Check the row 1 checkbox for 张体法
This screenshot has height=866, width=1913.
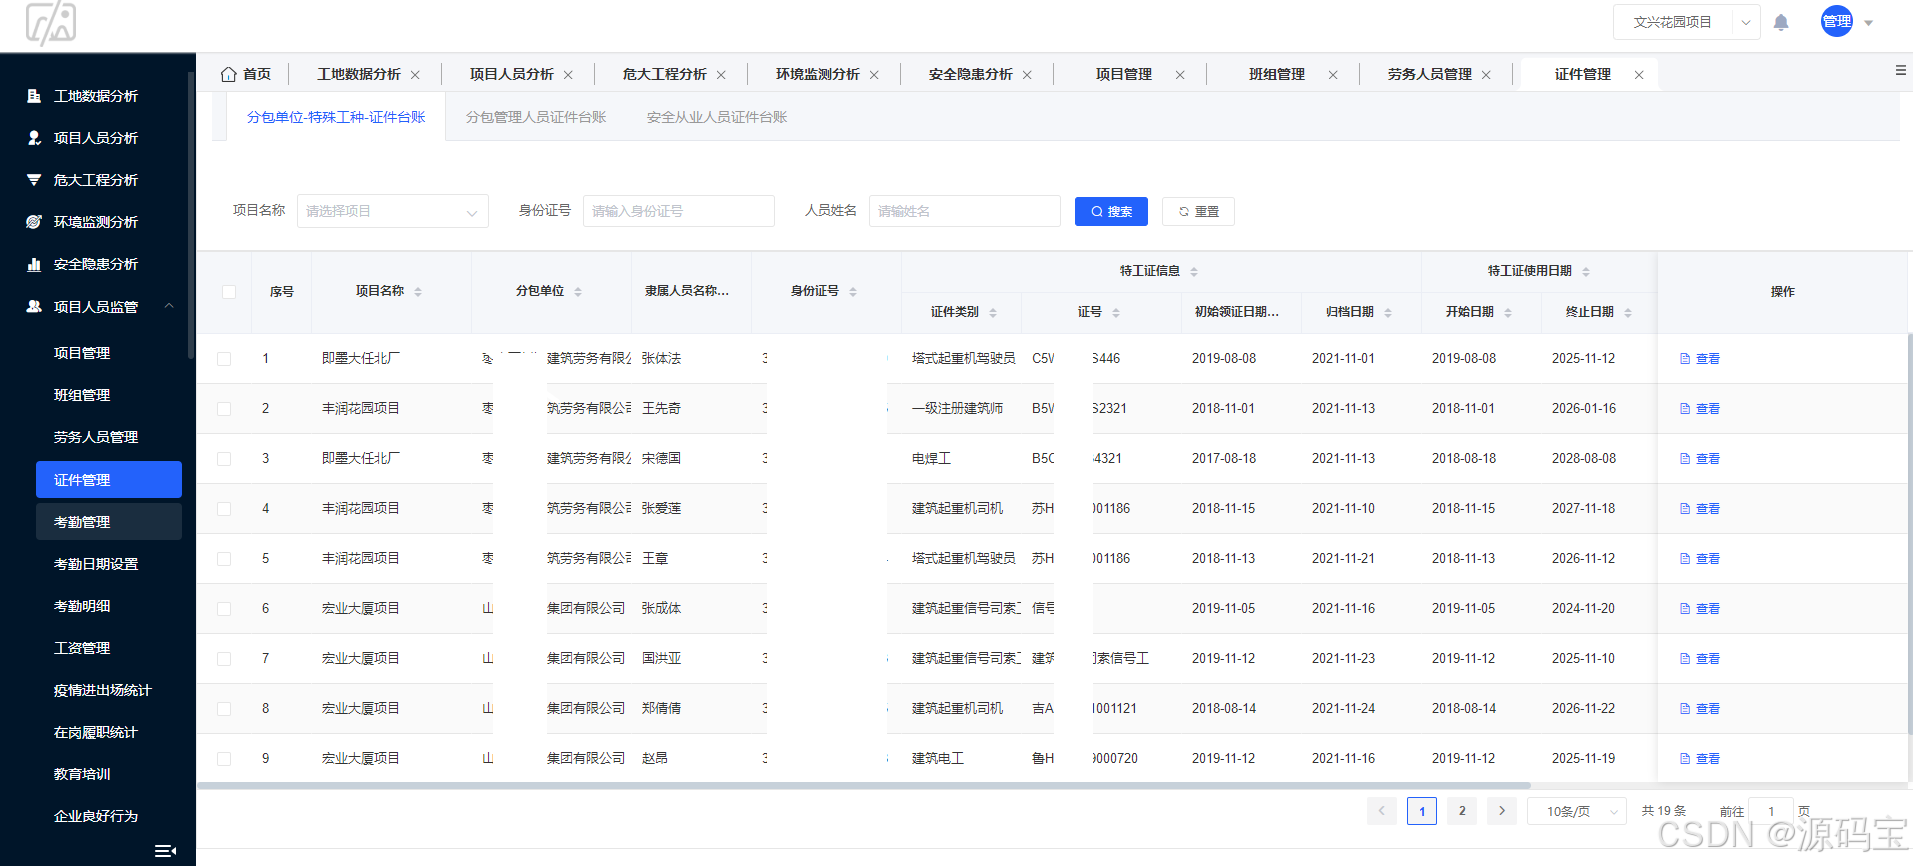coord(224,359)
